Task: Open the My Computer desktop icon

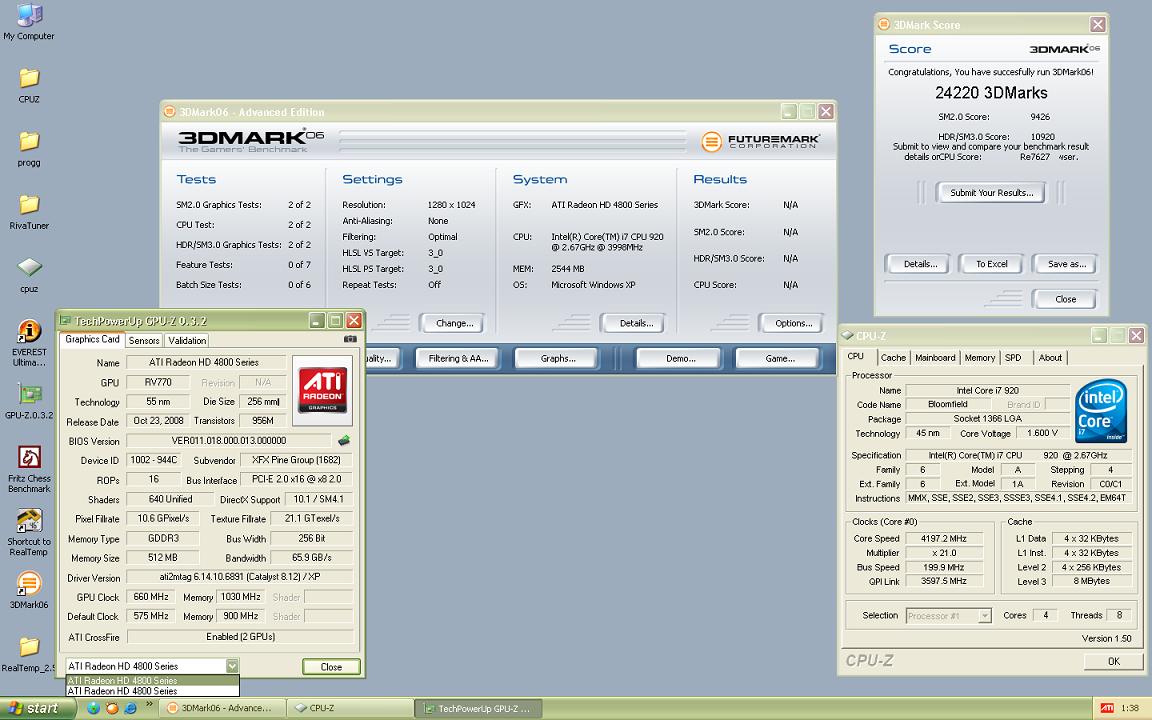Action: [29, 22]
